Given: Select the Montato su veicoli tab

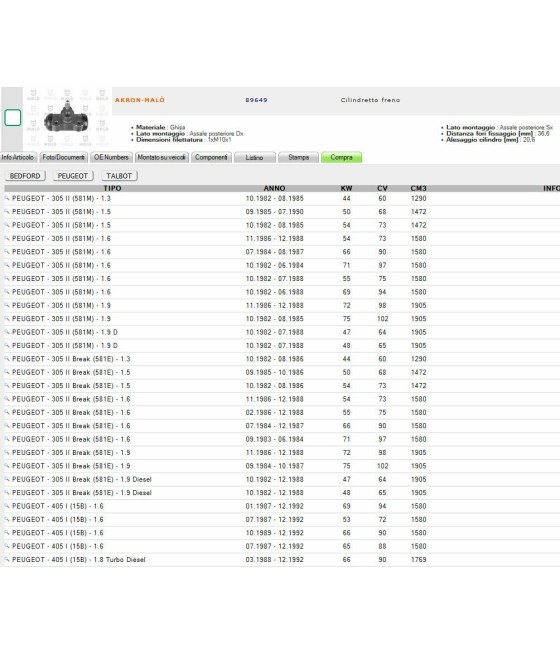Looking at the screenshot, I should [x=162, y=157].
